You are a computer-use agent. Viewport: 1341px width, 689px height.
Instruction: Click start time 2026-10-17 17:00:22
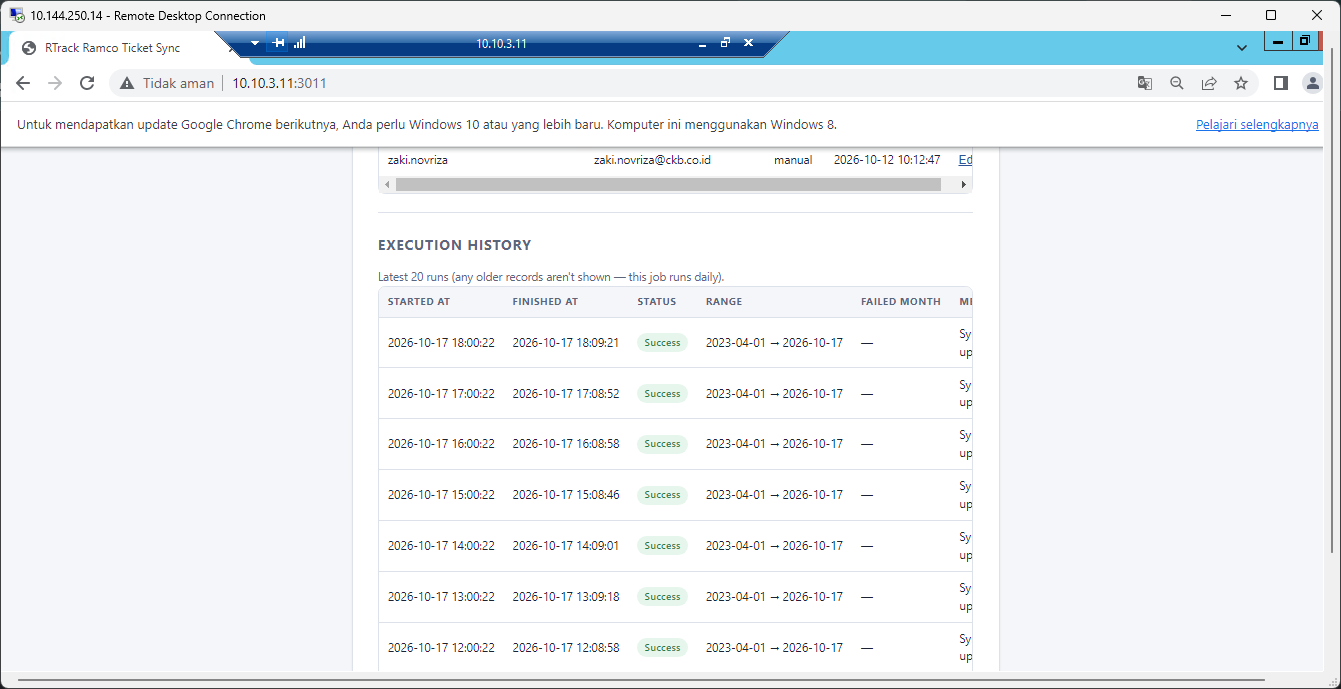pyautogui.click(x=441, y=394)
